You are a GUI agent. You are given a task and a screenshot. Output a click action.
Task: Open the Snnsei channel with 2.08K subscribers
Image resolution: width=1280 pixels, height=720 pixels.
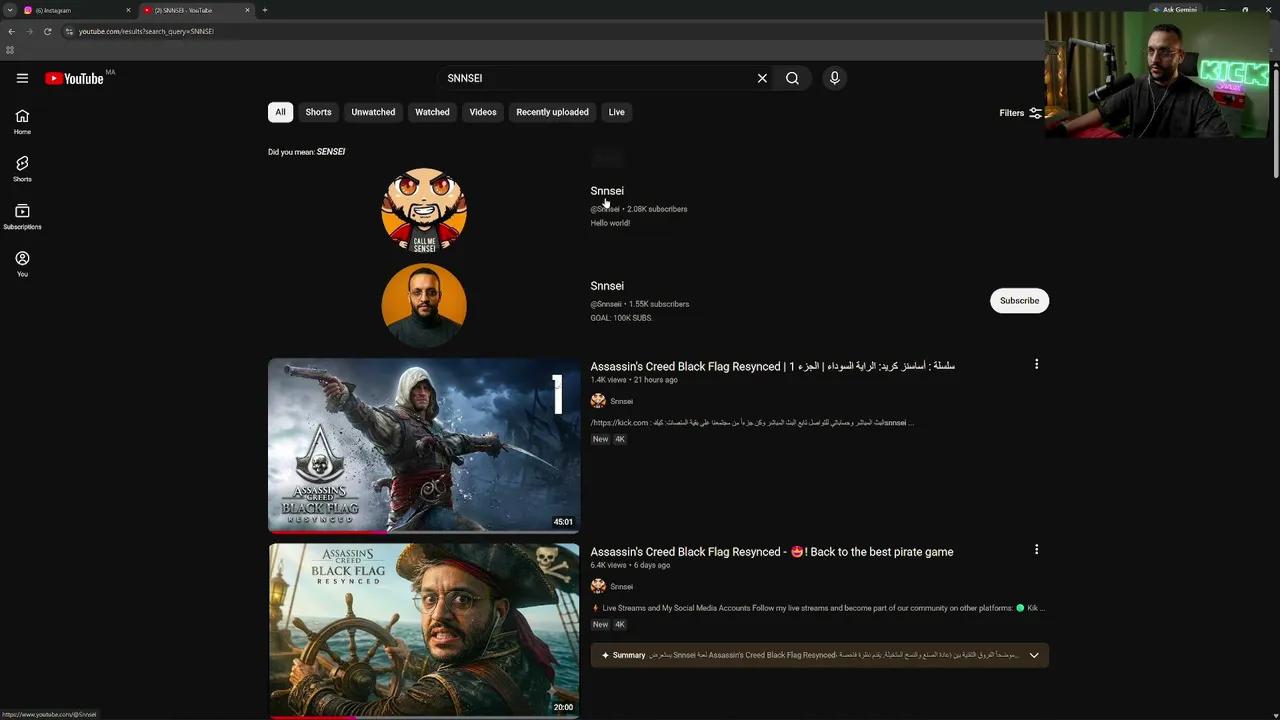point(607,191)
